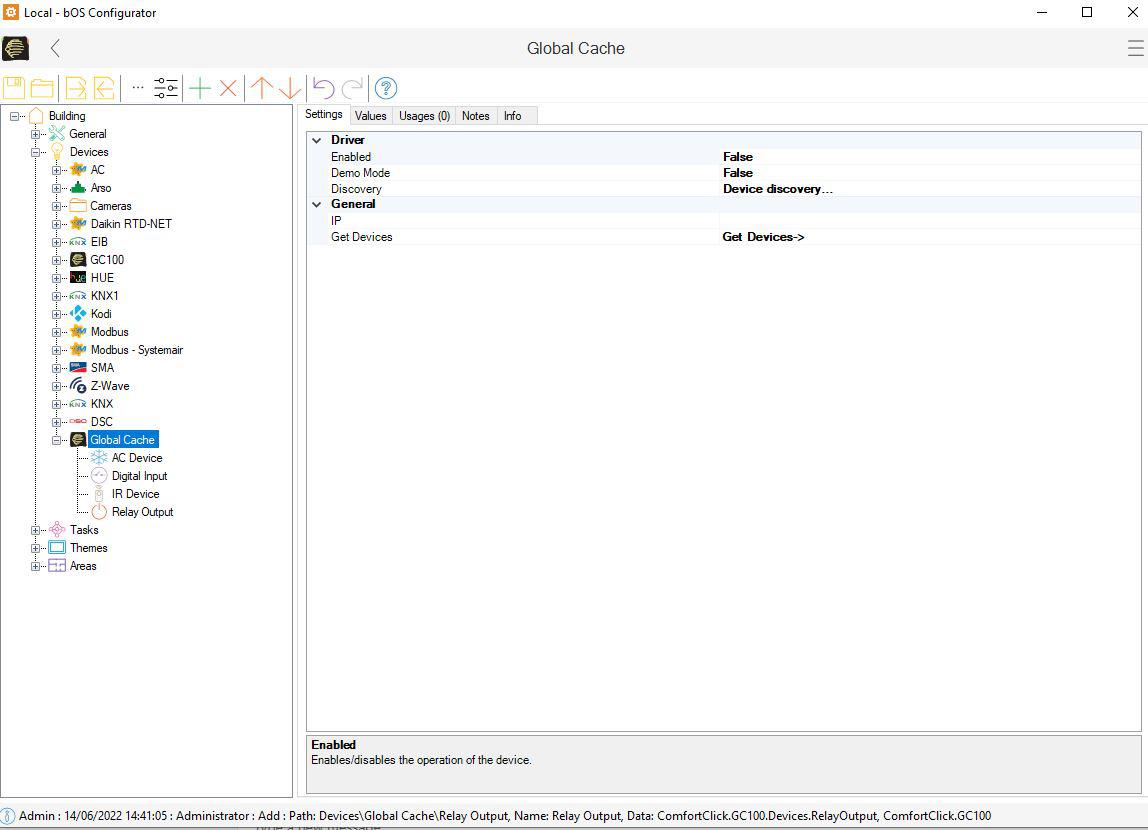Select the IR Device item

(x=135, y=494)
